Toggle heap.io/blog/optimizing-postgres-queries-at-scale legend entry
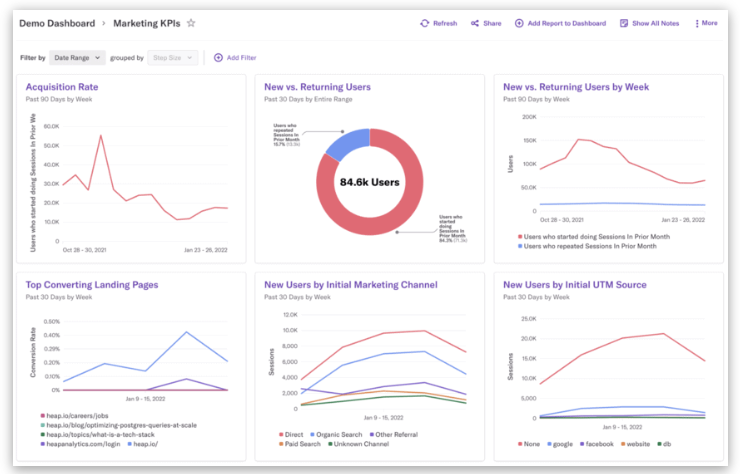The height and width of the screenshot is (474, 740). [x=118, y=425]
